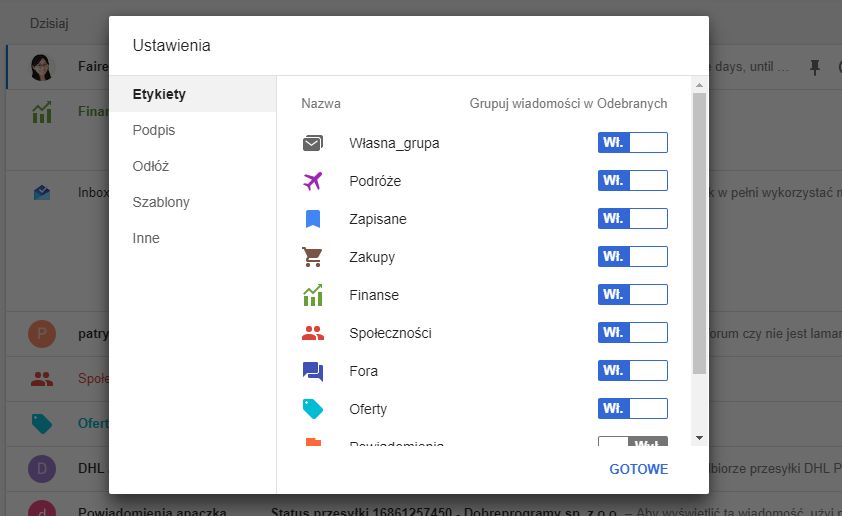
Task: Click the purple Podróże airplane icon
Action: click(313, 181)
